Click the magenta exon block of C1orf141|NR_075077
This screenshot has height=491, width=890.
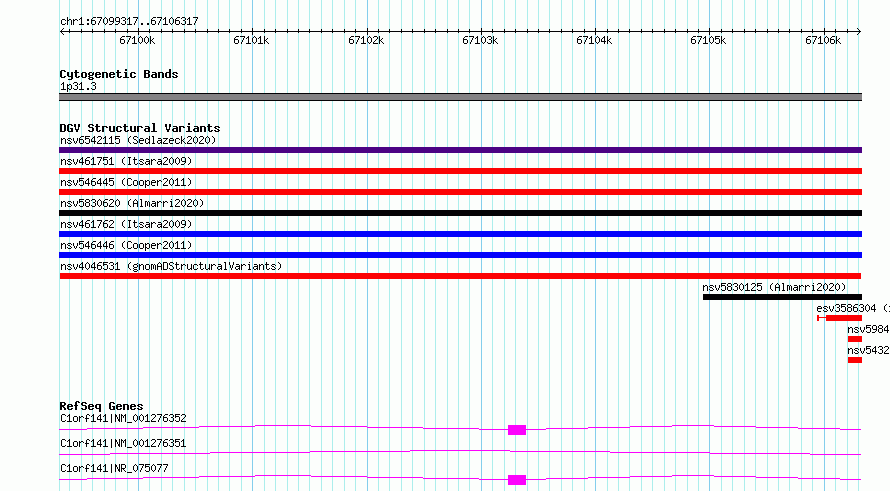pyautogui.click(x=517, y=480)
